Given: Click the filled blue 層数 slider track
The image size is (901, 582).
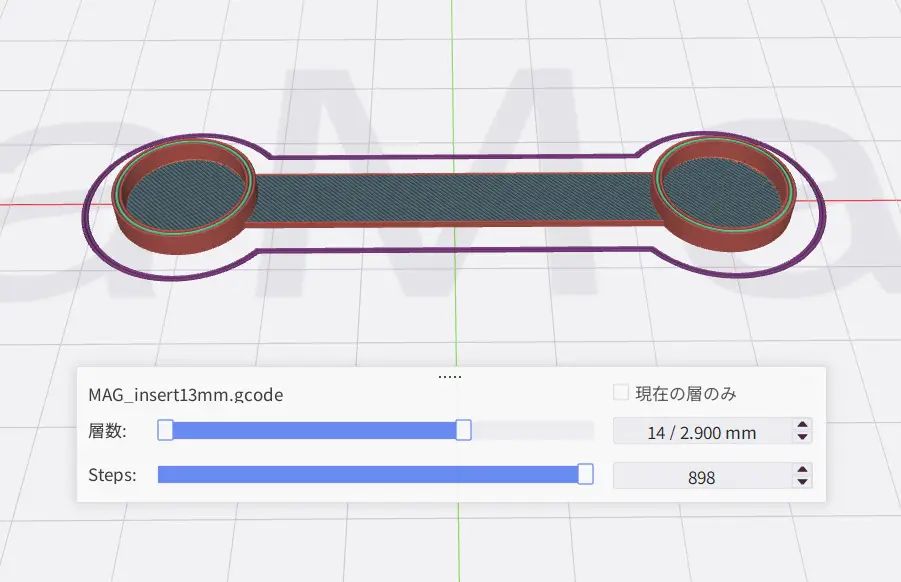Looking at the screenshot, I should click(315, 431).
